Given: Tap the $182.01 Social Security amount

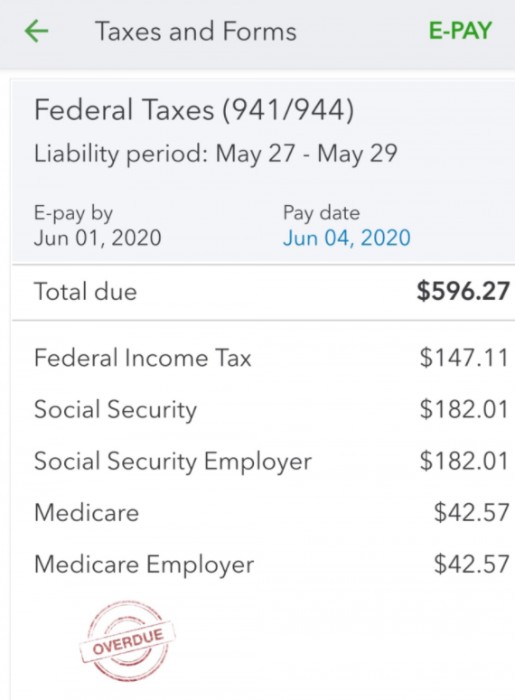Looking at the screenshot, I should pyautogui.click(x=464, y=409).
